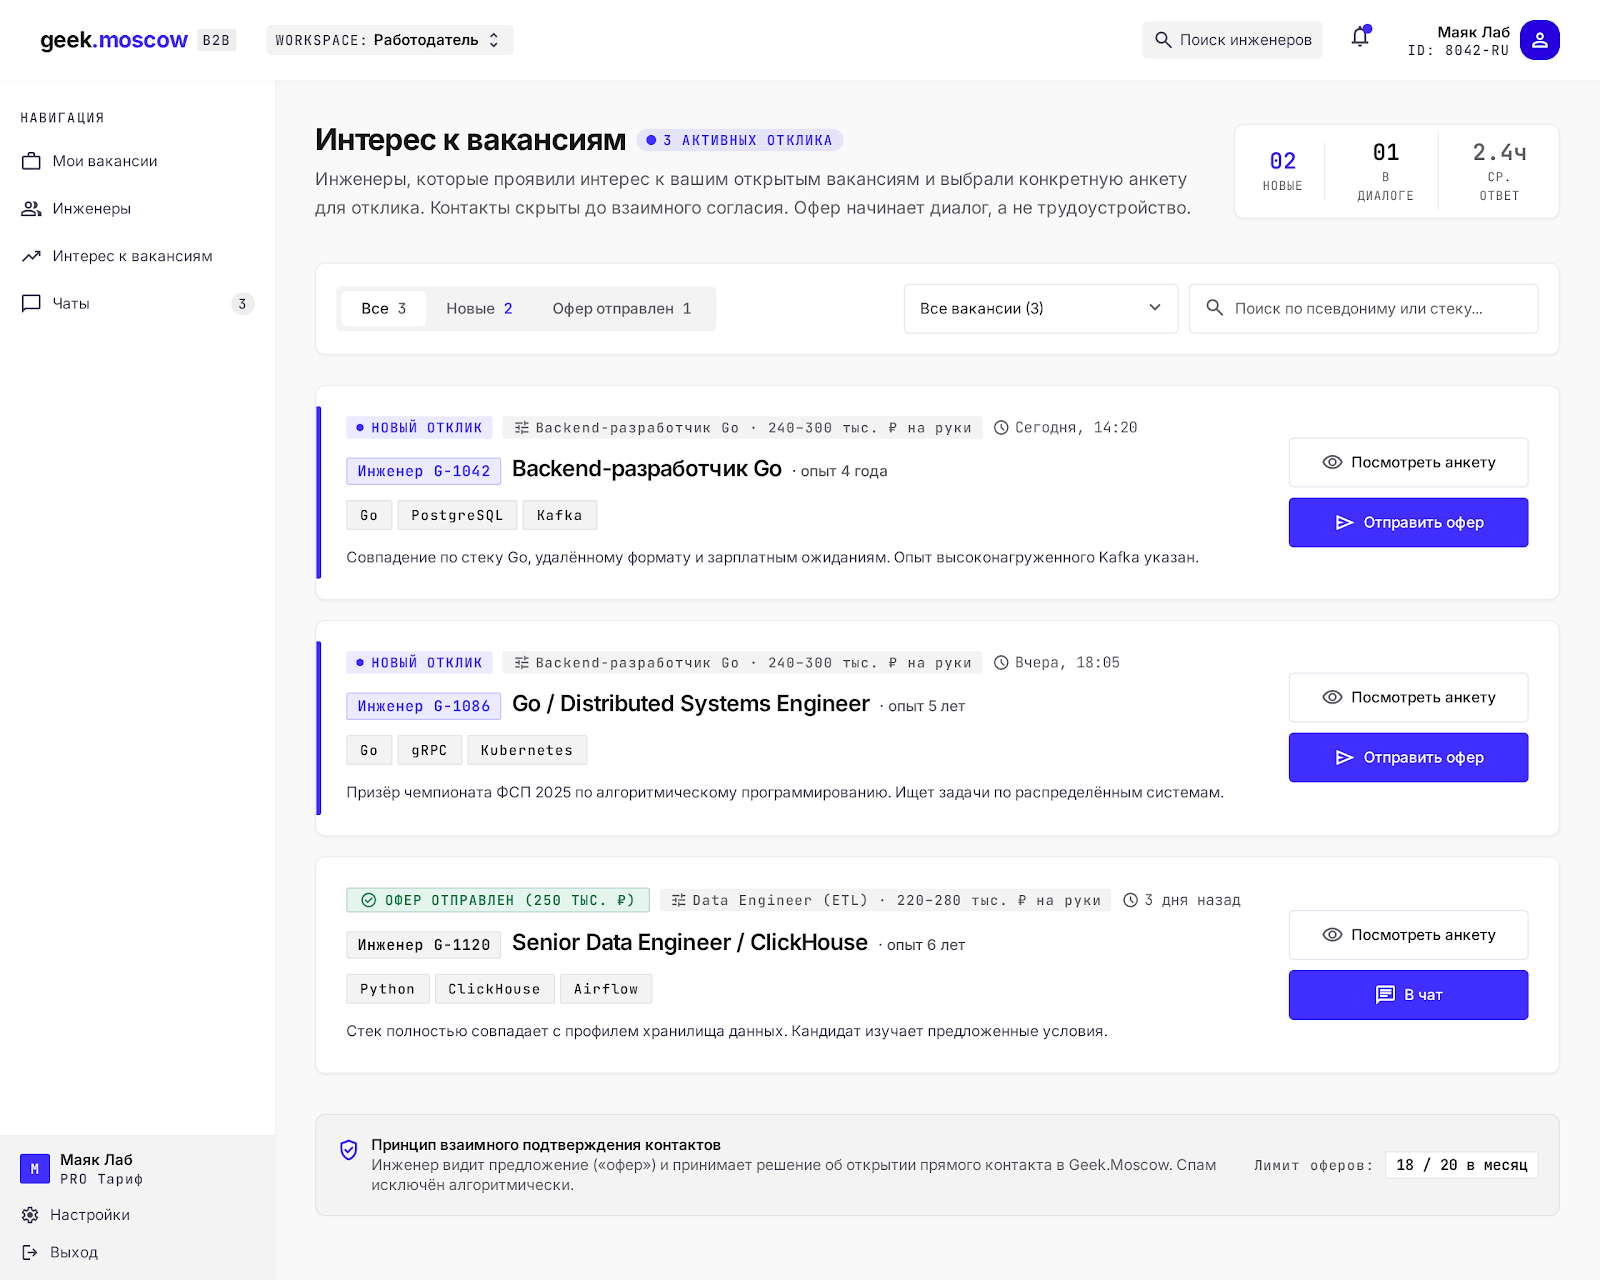Send offer to engineer G-1042

1408,522
